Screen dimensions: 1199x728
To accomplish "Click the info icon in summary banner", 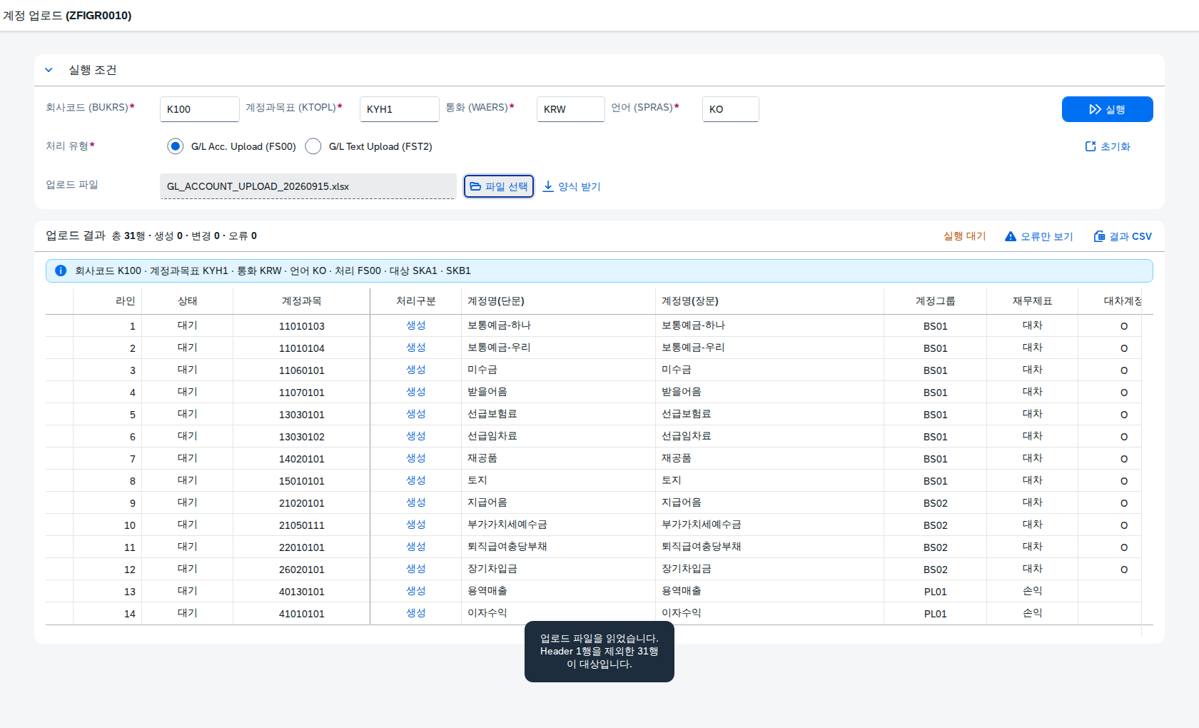I will (60, 271).
